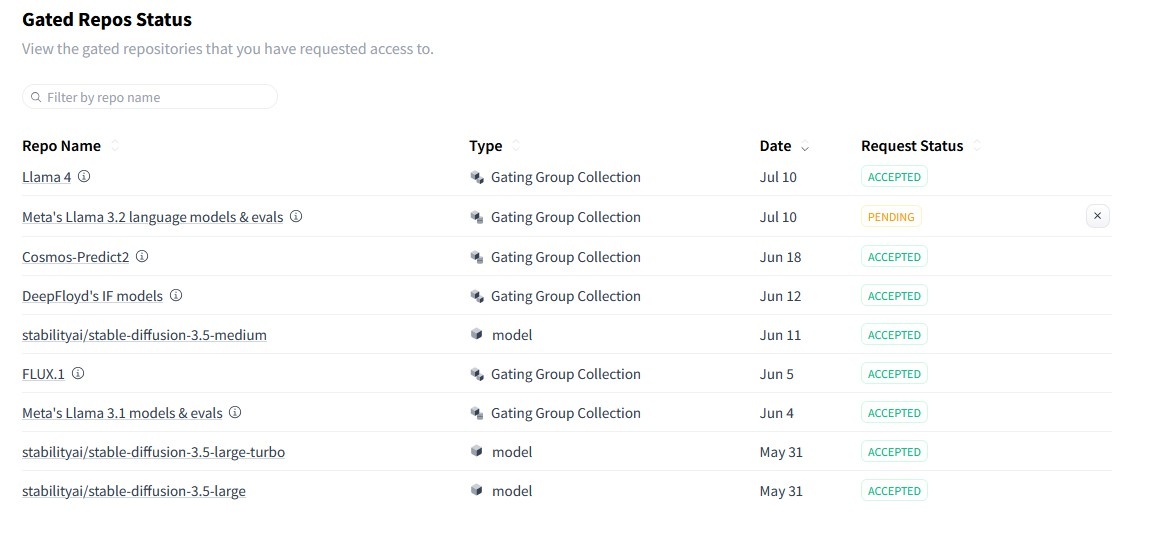The image size is (1151, 556).
Task: Focus the Filter by repo name field
Action: click(155, 98)
